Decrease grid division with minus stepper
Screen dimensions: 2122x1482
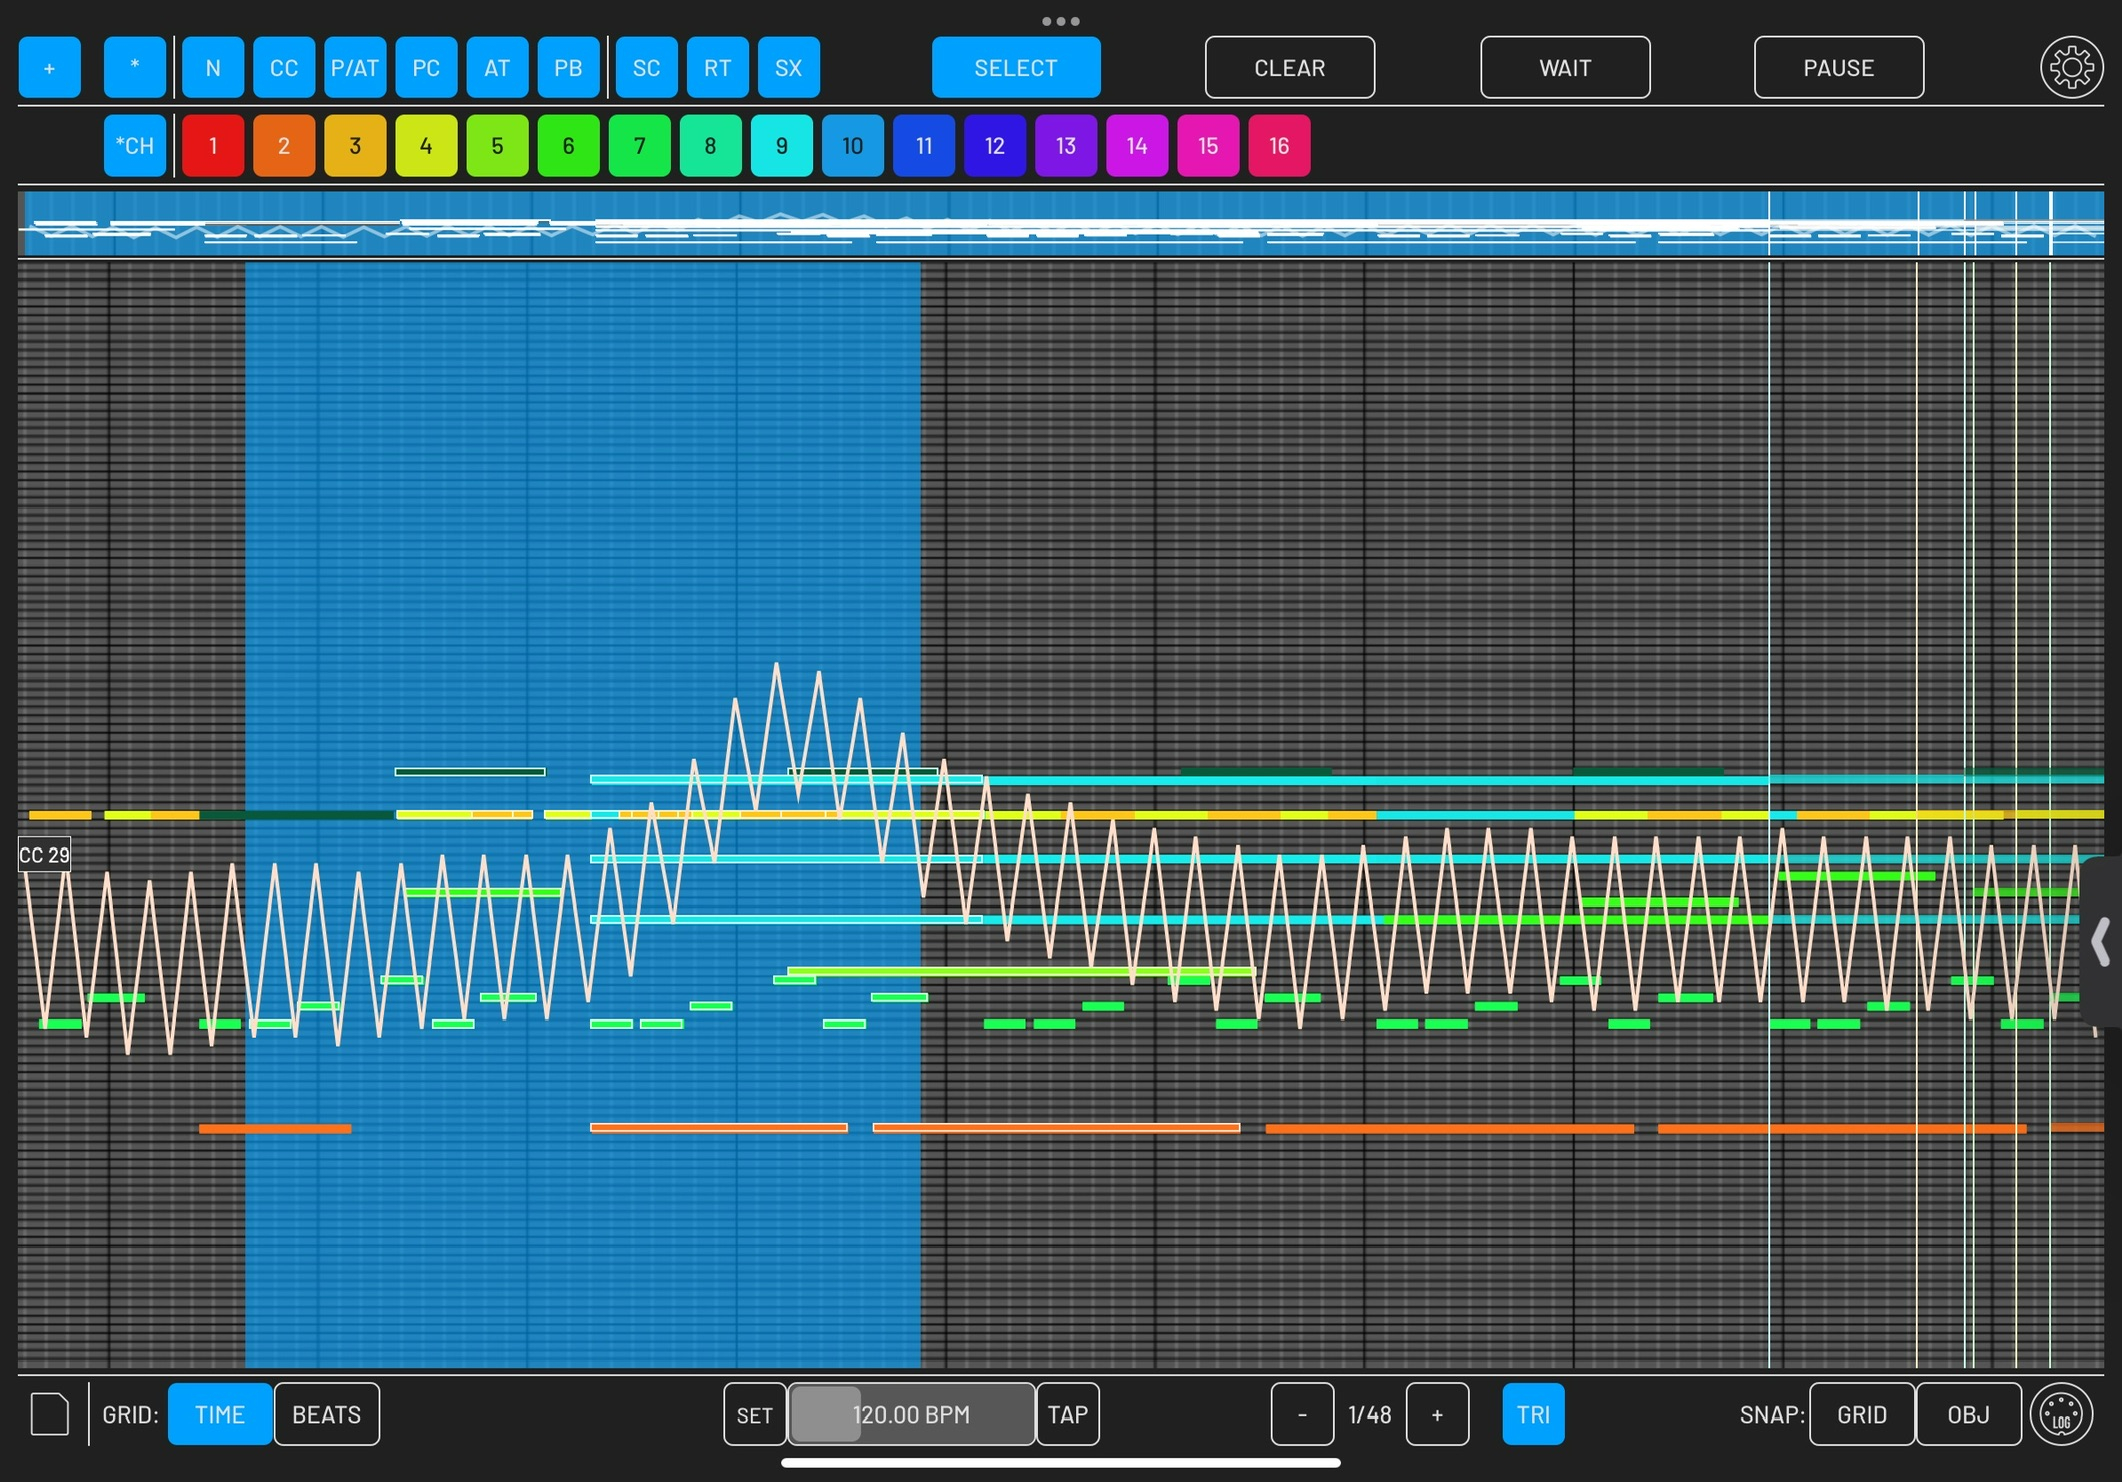(x=1302, y=1414)
